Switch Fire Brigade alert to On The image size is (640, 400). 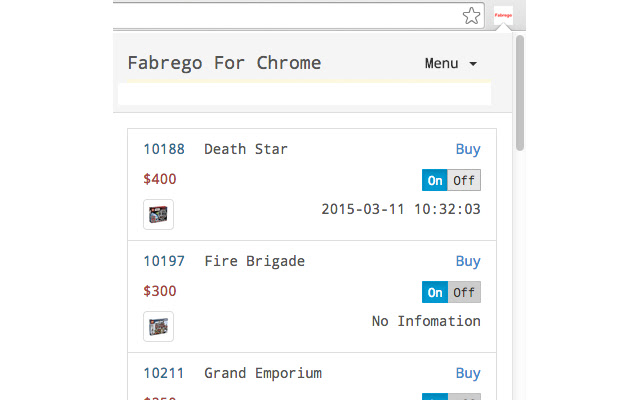[x=435, y=292]
